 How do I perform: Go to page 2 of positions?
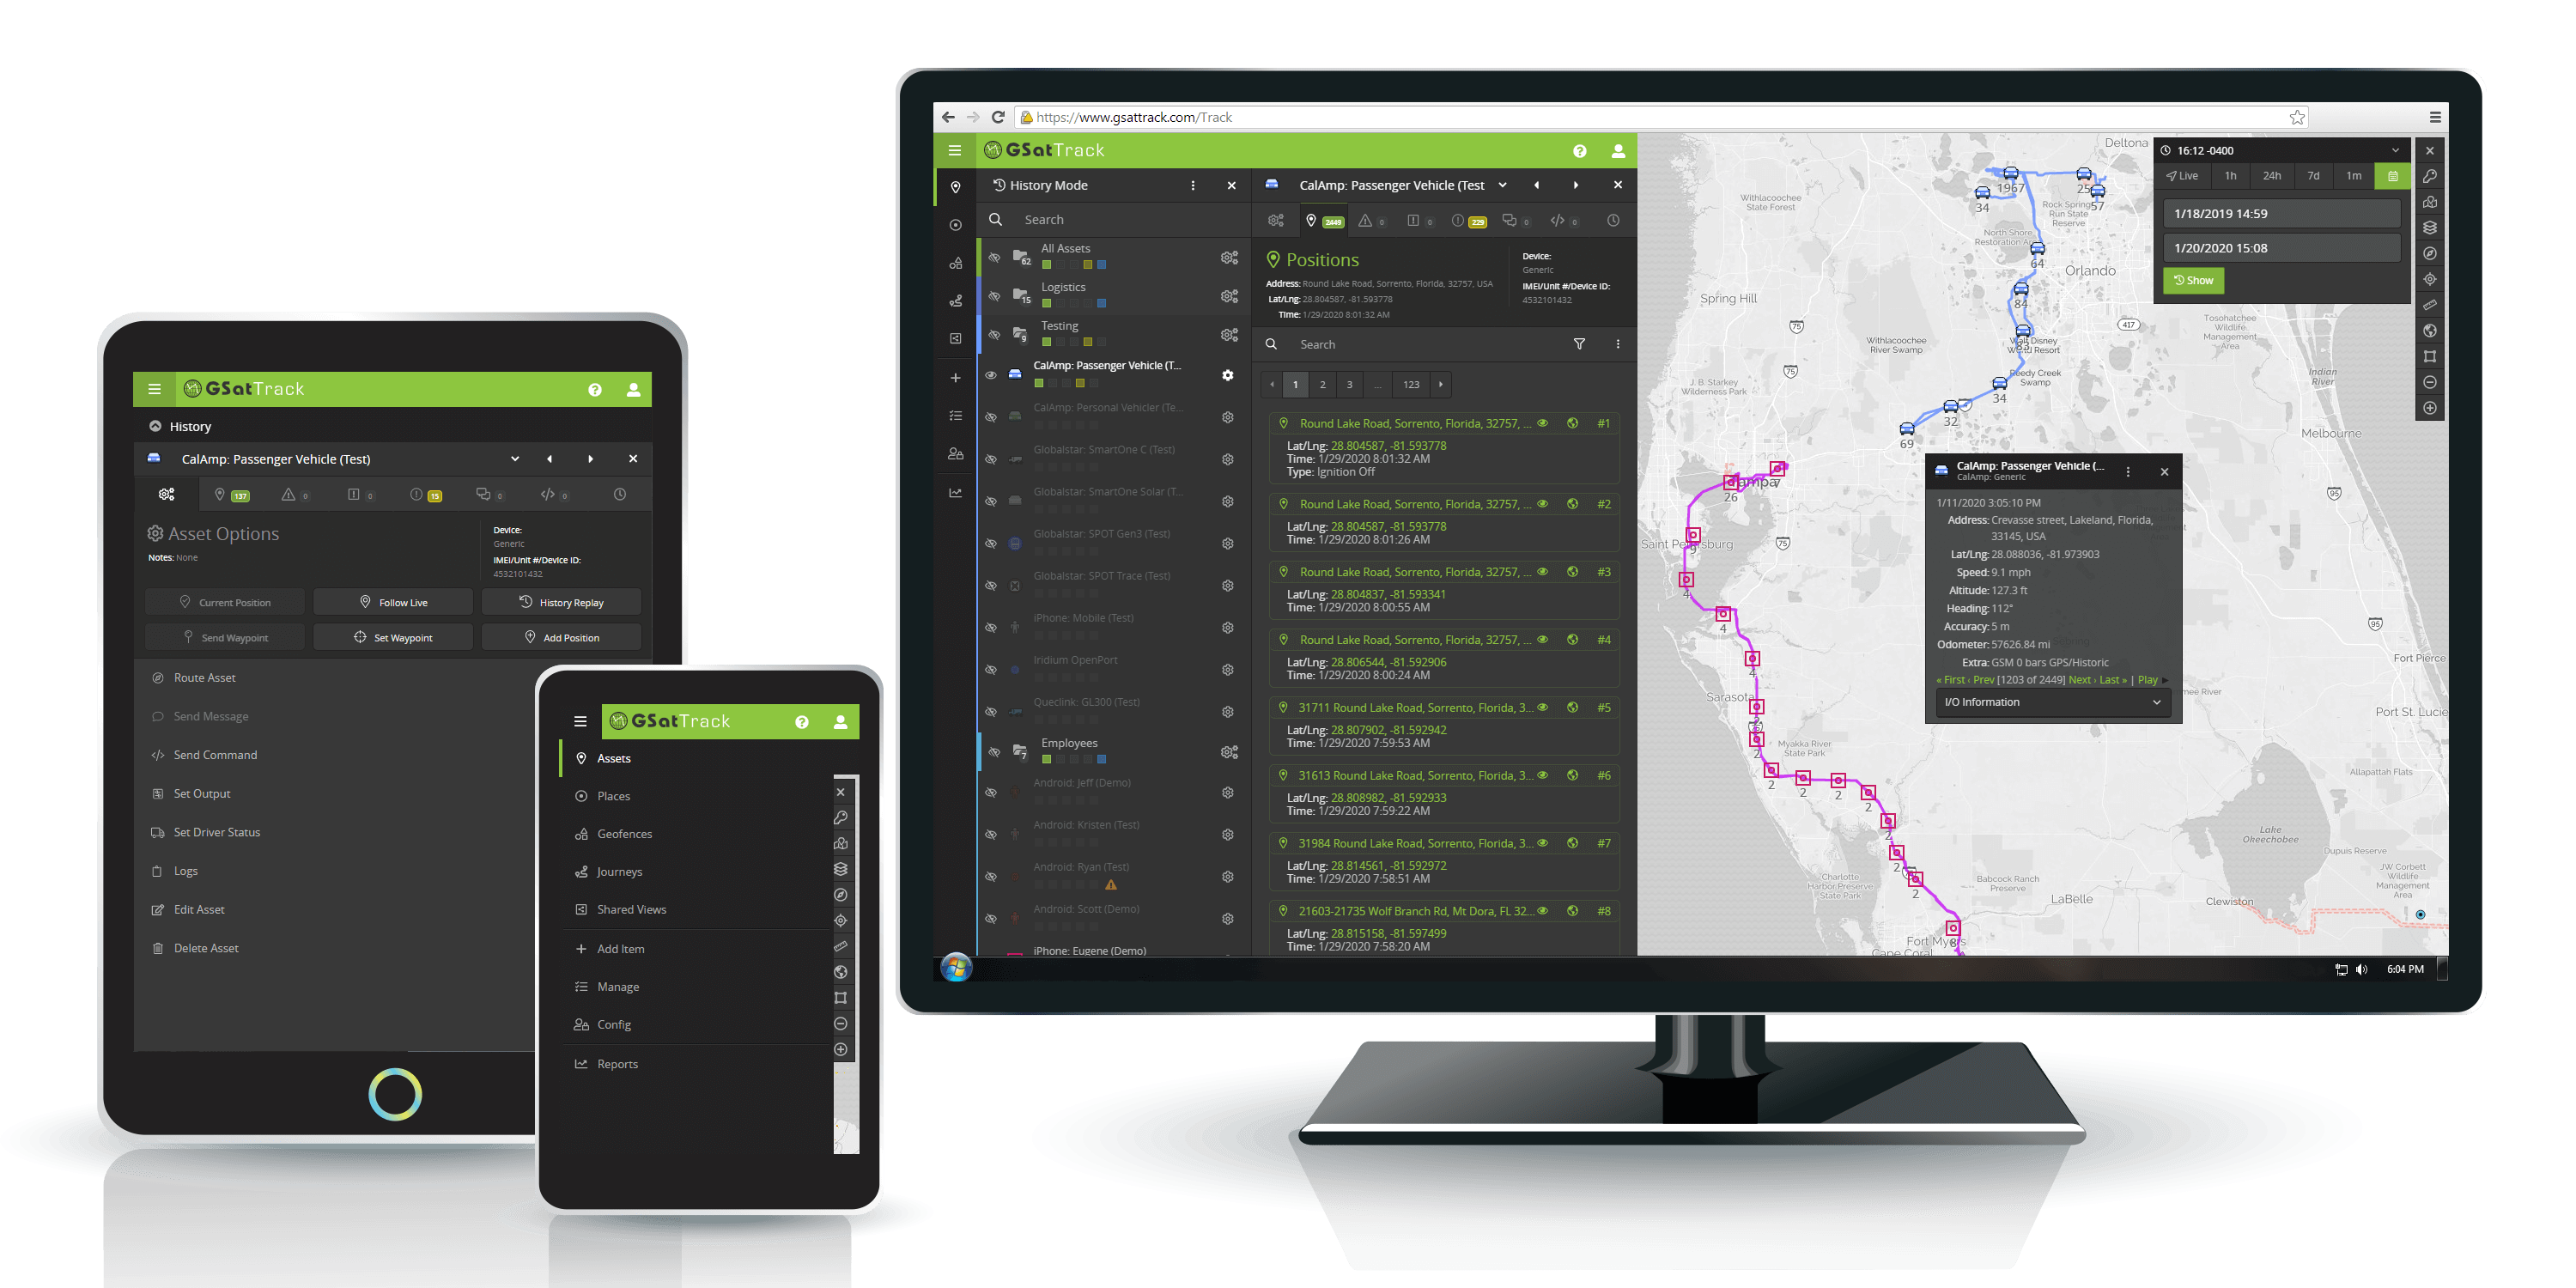coord(1322,384)
